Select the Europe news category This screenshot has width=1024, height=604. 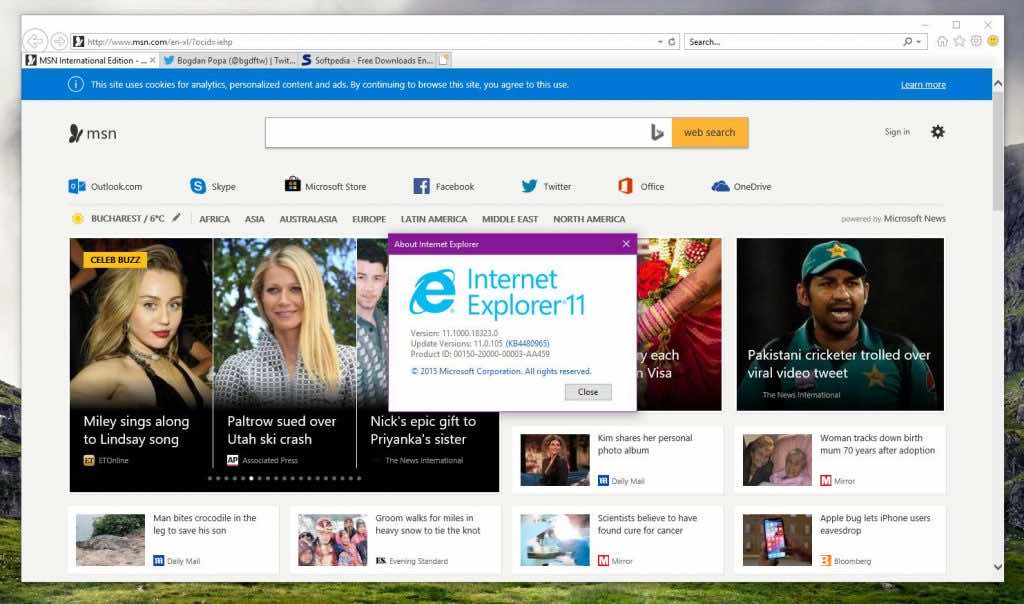[368, 219]
